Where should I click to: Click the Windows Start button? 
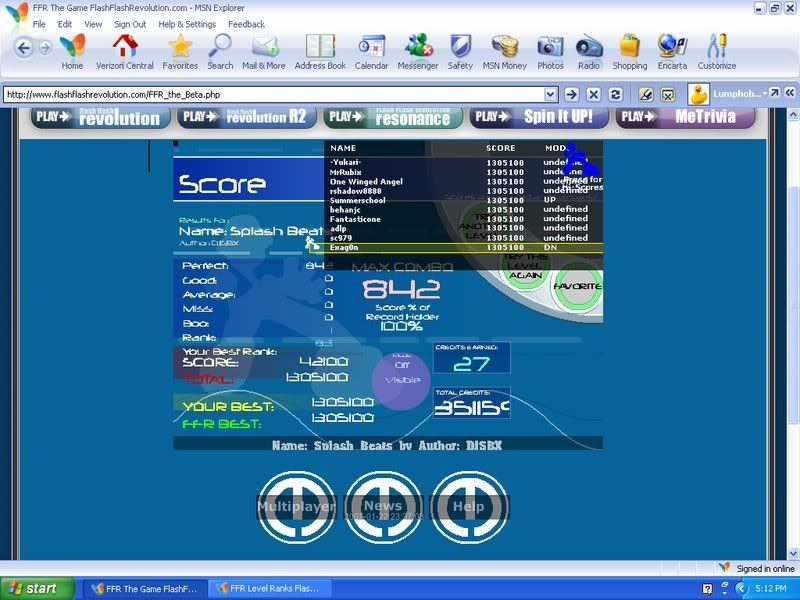point(37,588)
